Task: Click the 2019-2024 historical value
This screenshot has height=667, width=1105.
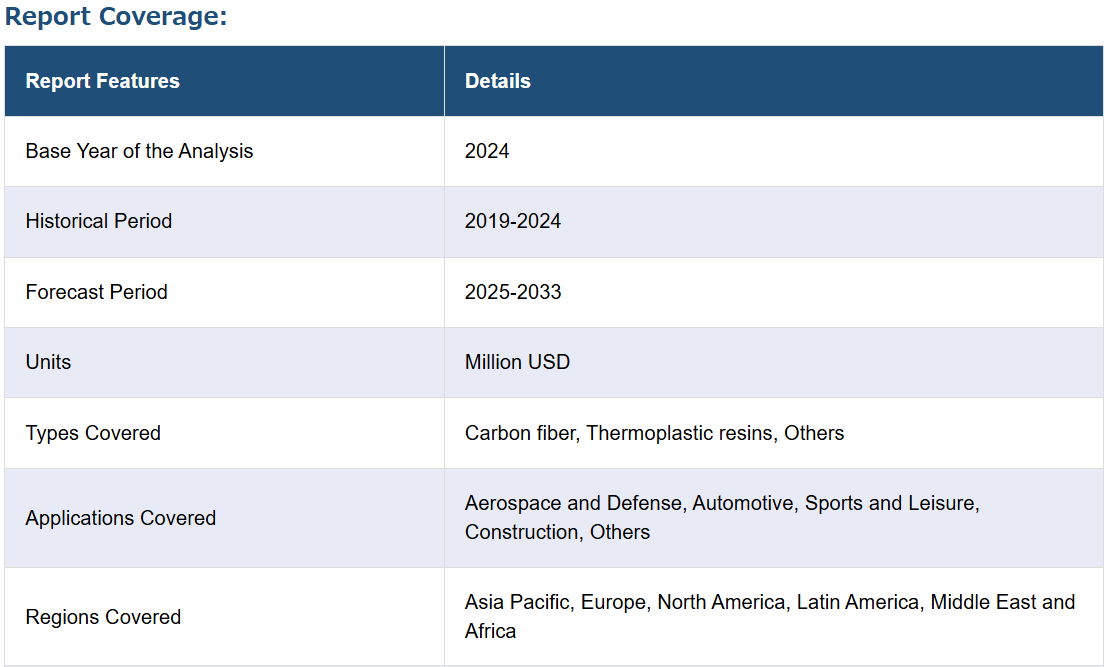Action: coord(513,221)
